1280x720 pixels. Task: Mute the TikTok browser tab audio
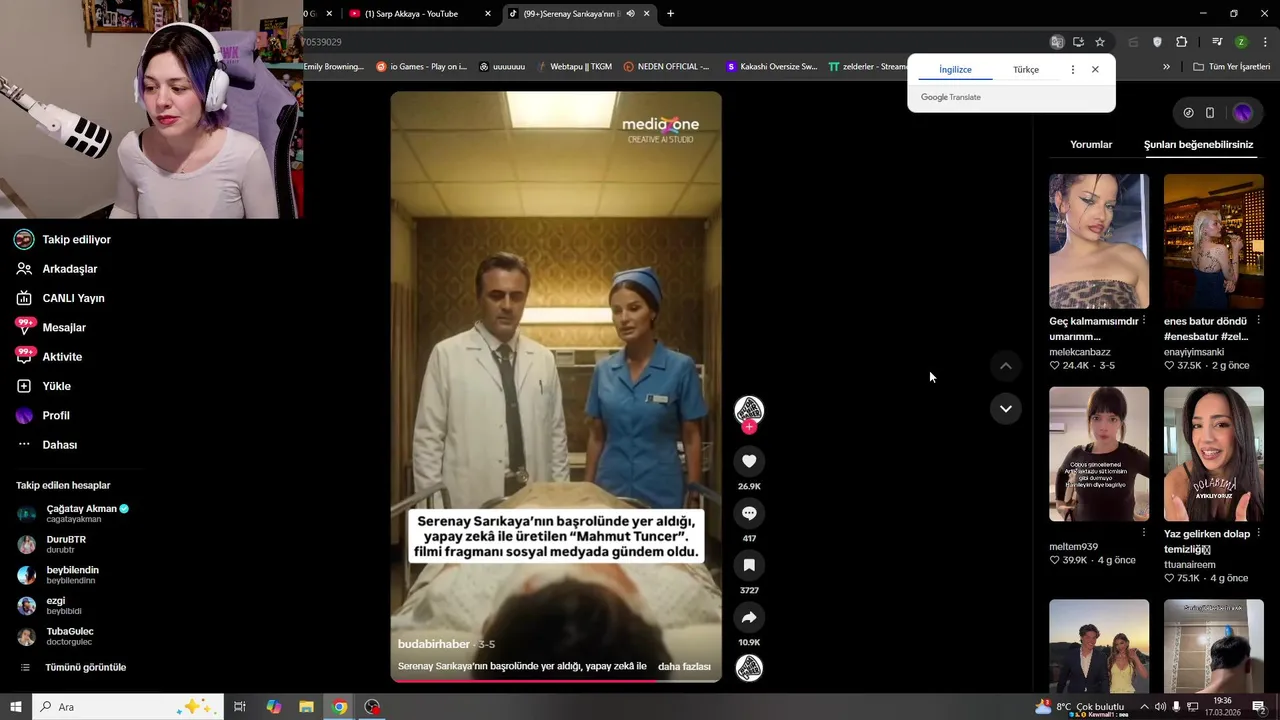pos(630,14)
